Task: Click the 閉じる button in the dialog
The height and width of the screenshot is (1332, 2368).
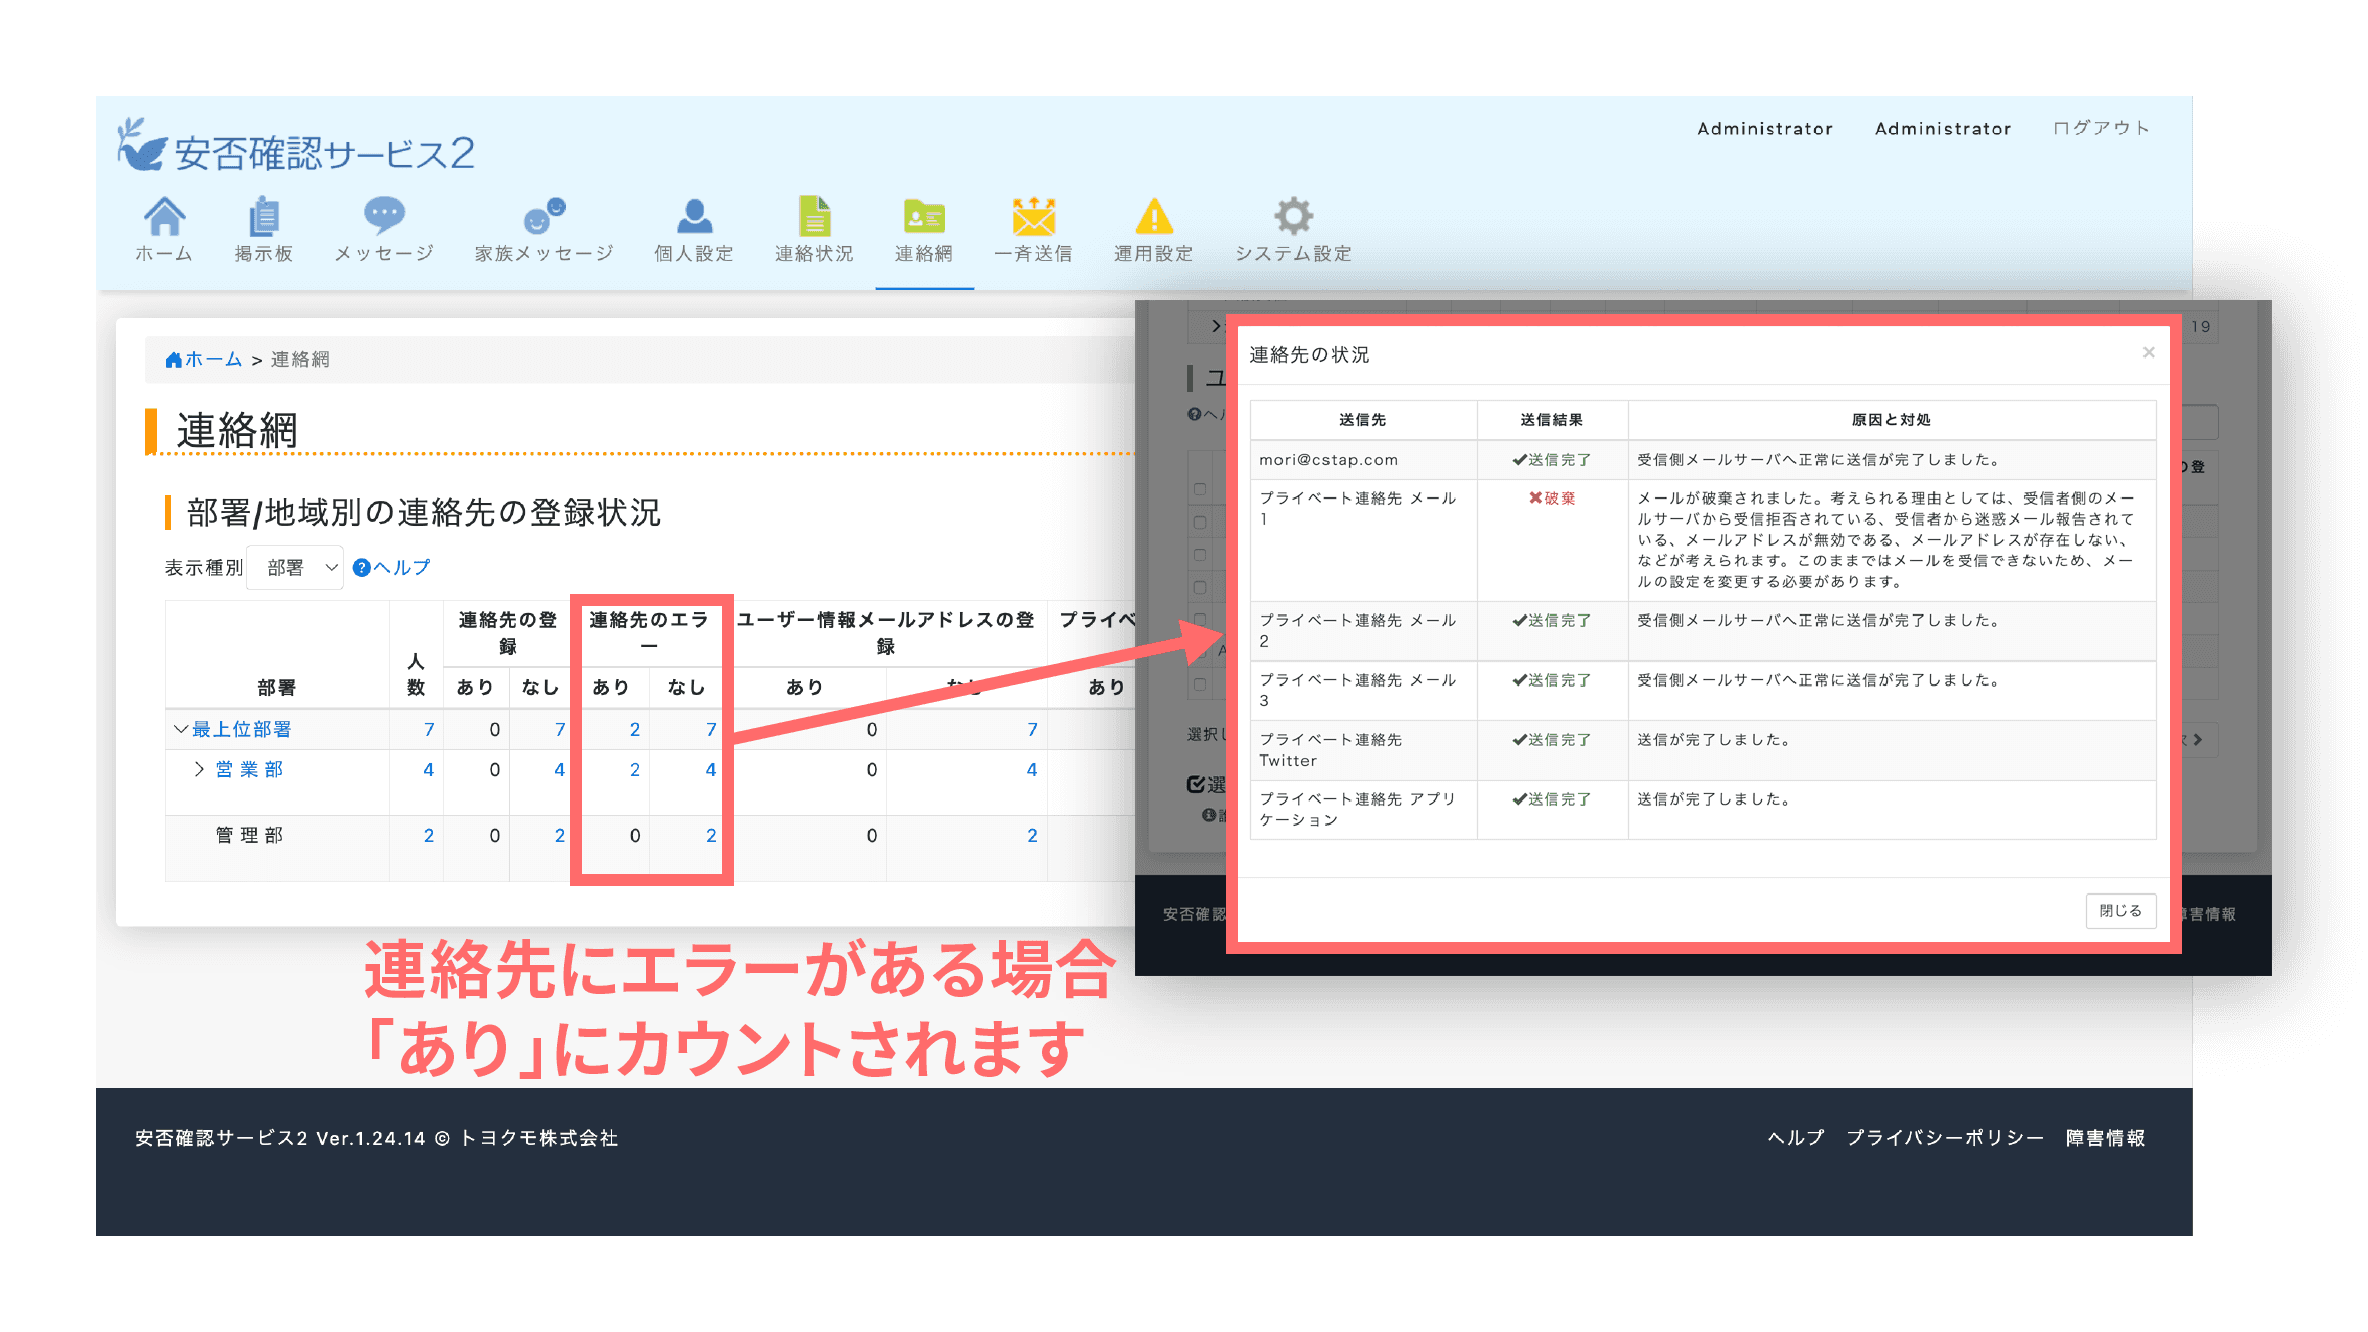Action: [2120, 911]
